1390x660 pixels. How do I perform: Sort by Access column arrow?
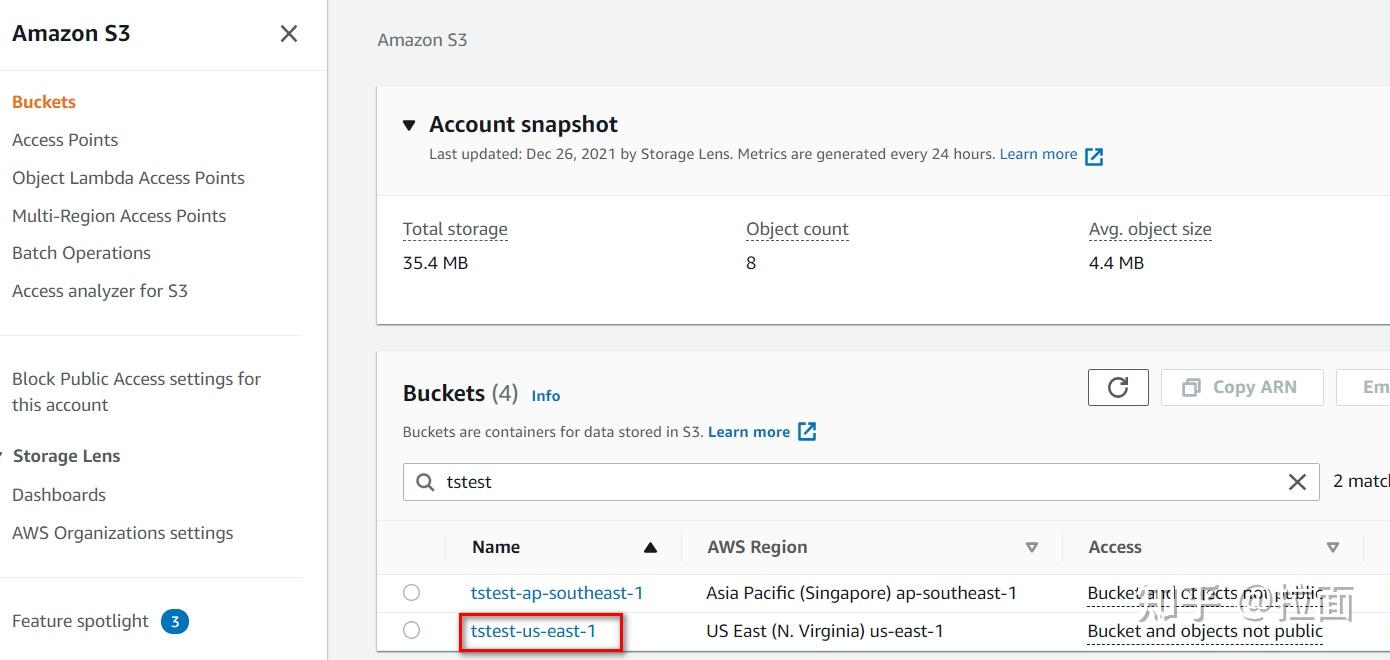tap(1332, 547)
